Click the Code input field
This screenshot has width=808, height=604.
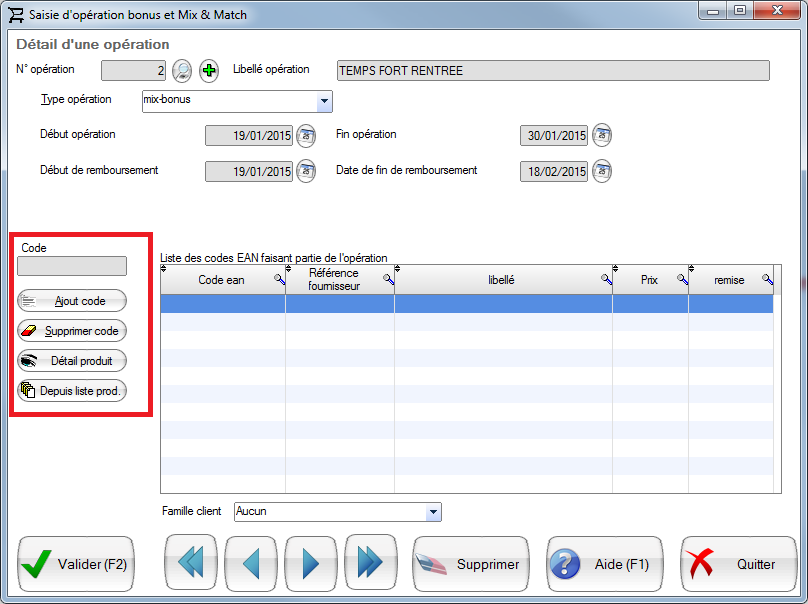pyautogui.click(x=72, y=266)
